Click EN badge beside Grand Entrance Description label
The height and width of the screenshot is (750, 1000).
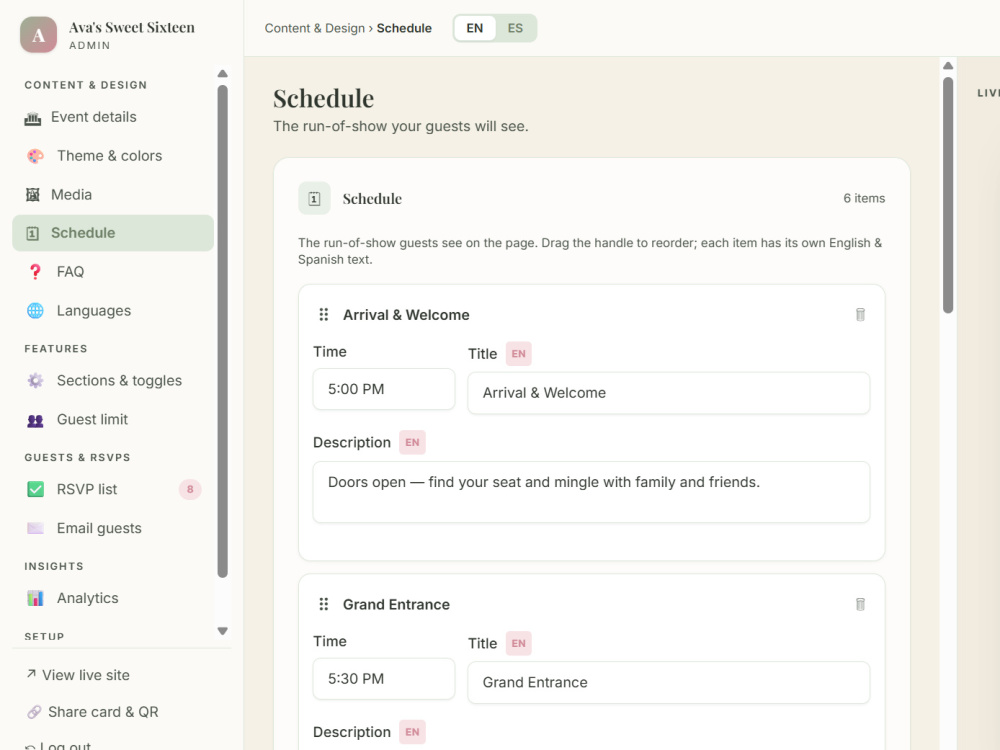(x=412, y=732)
